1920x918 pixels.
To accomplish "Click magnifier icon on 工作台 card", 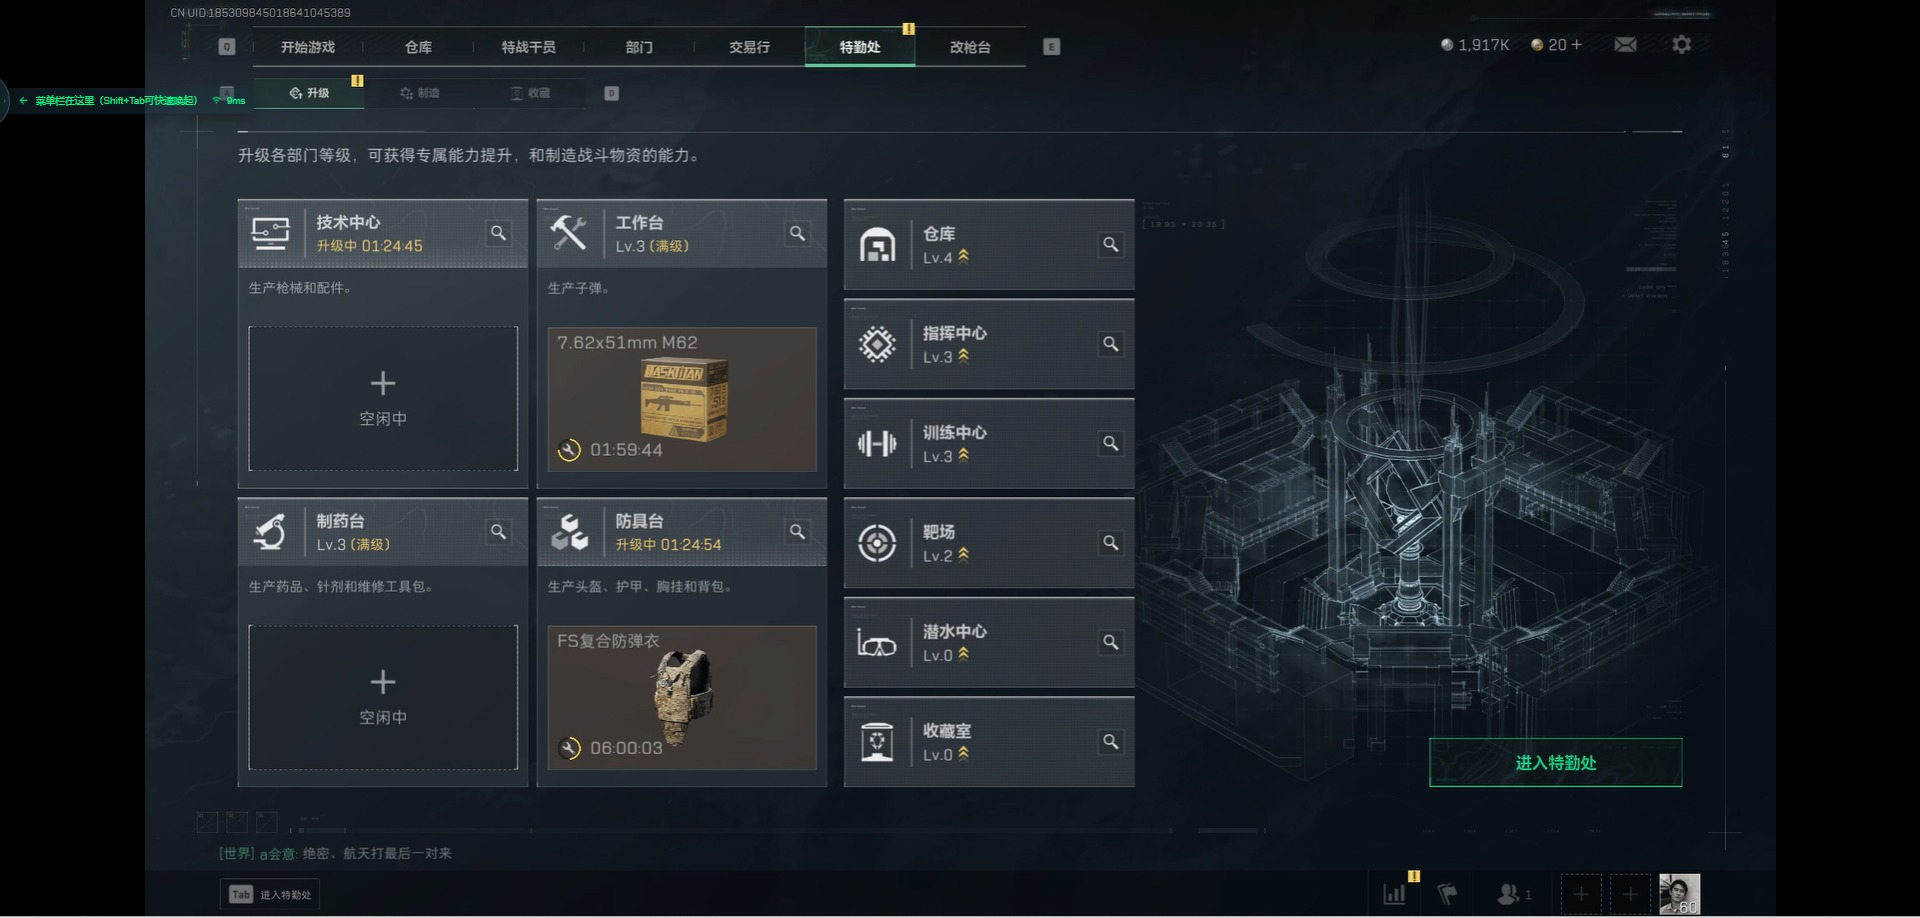I will point(797,233).
